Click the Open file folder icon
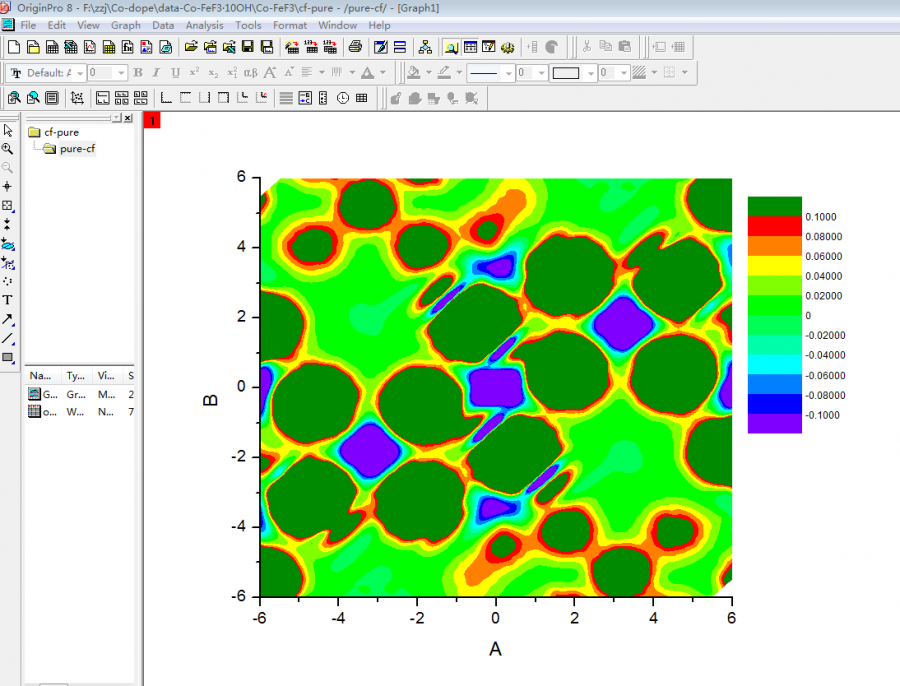Viewport: 900px width, 686px height. pos(191,47)
